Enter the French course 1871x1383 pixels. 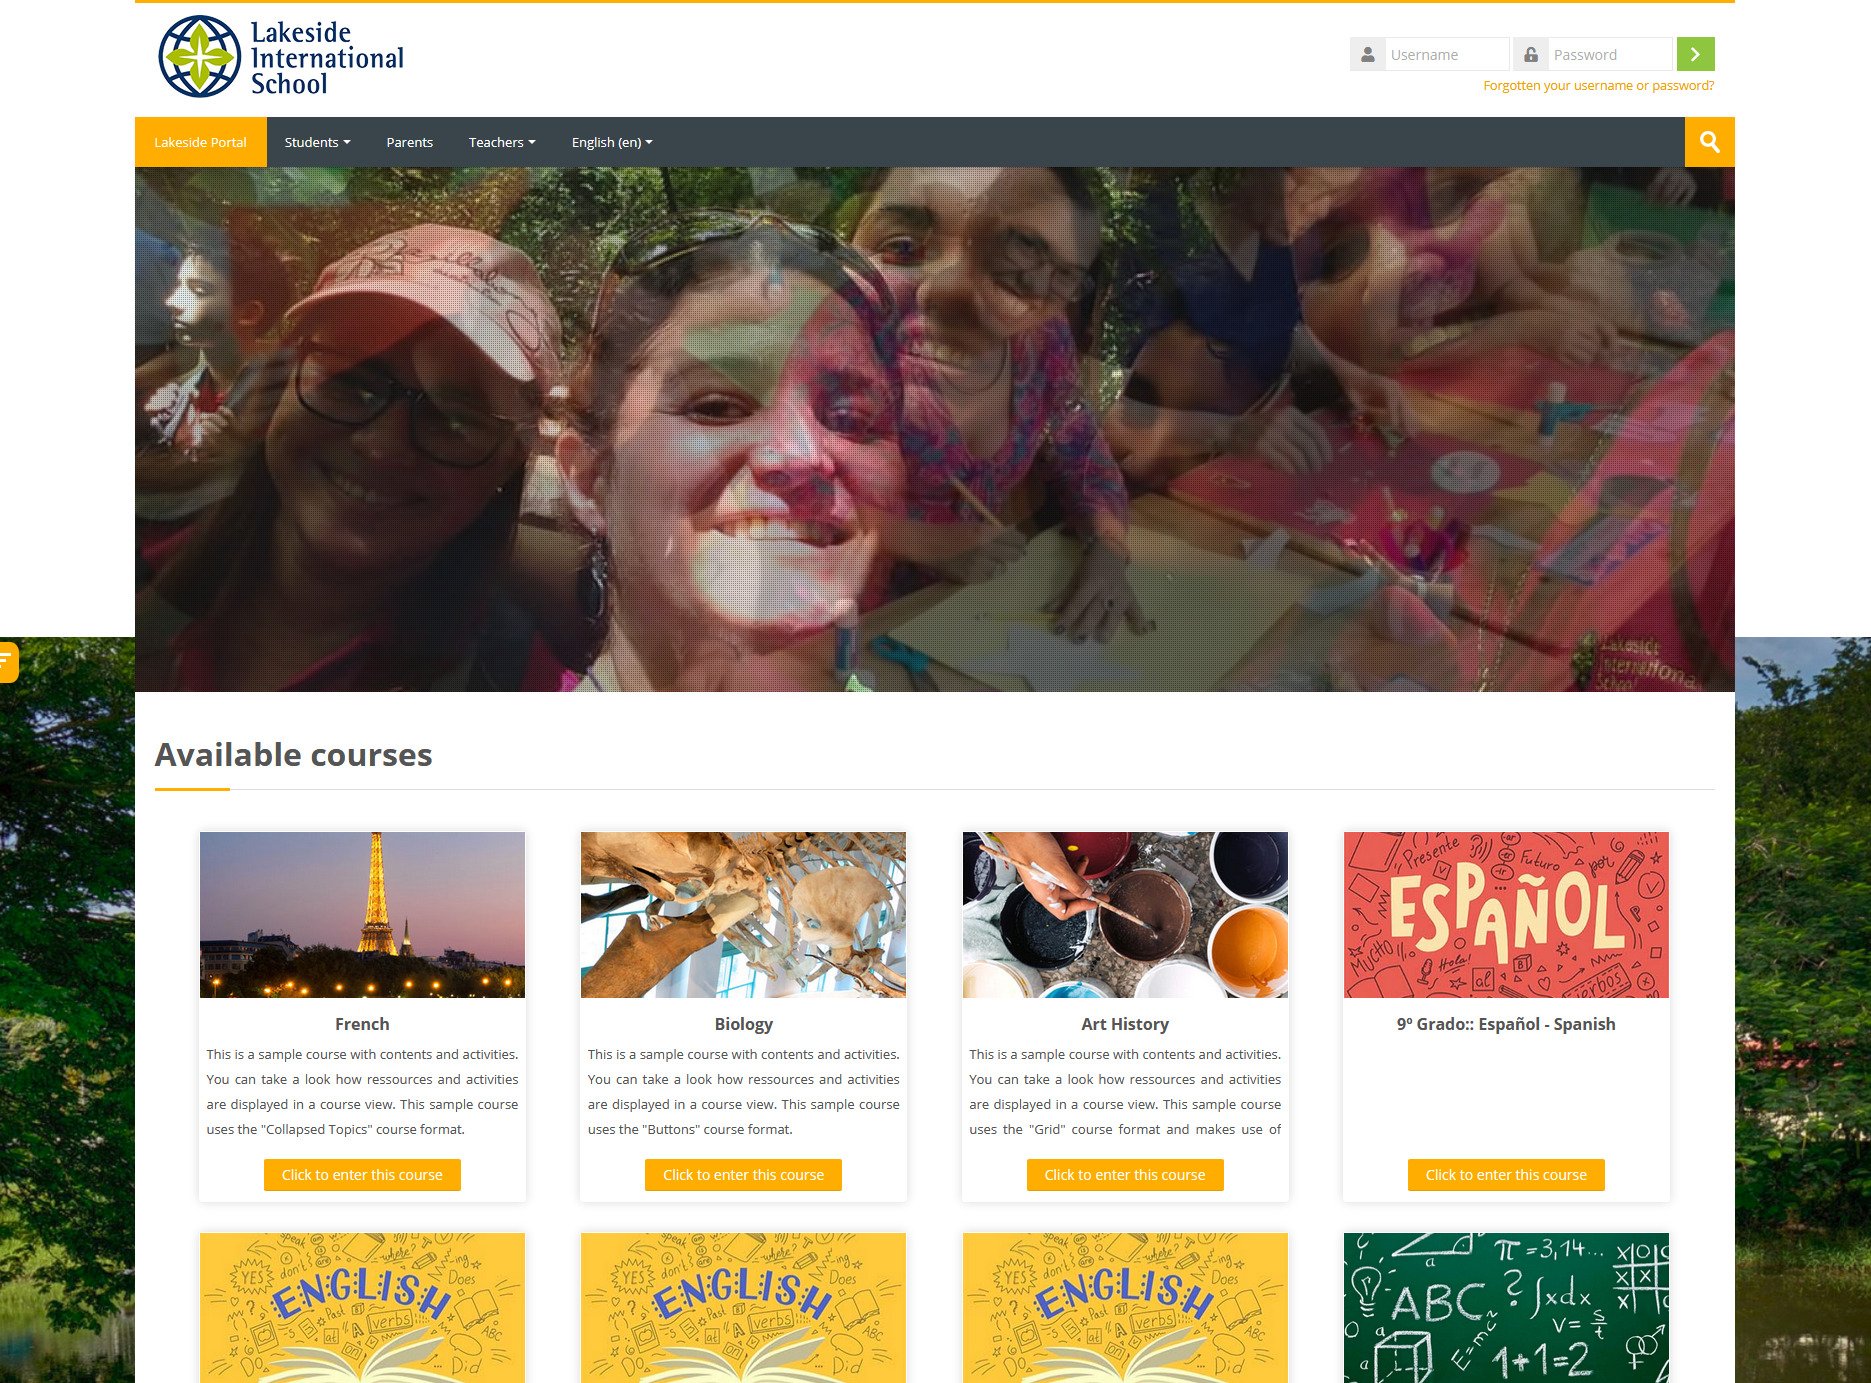[362, 1174]
